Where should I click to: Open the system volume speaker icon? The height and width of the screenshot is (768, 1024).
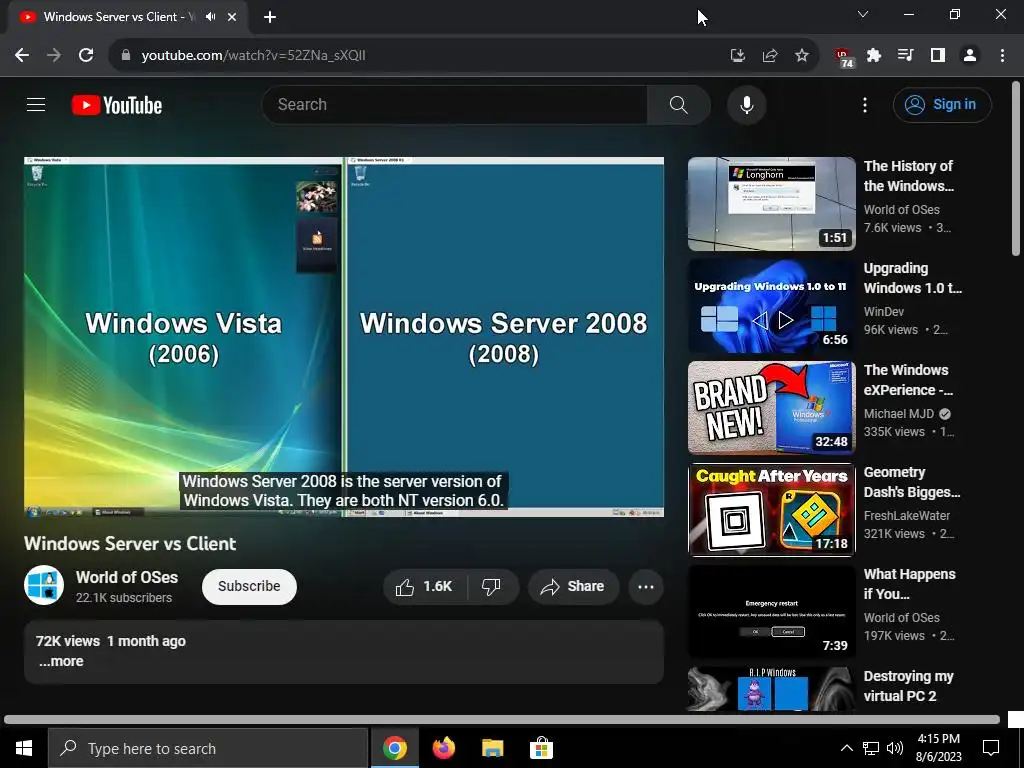point(895,748)
